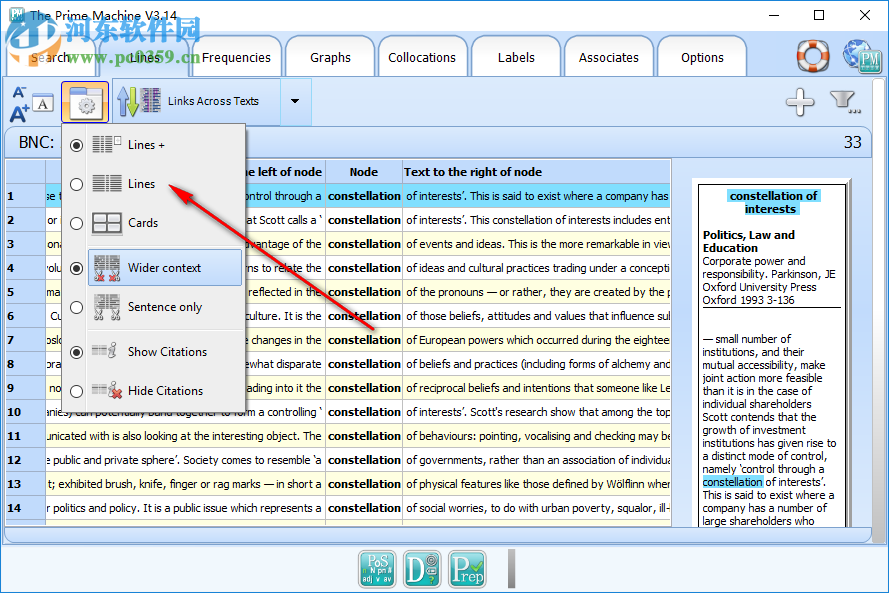Click row 11 left text 'interesting object. The'
This screenshot has width=889, height=593.
pyautogui.click(x=263, y=436)
